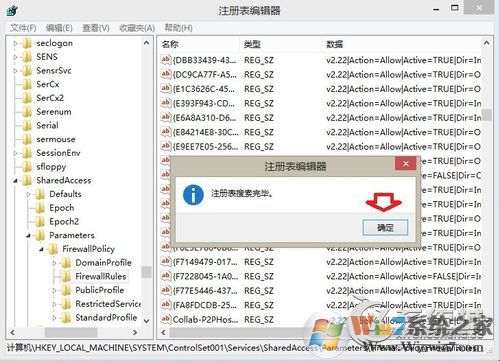Viewport: 500px width, 361px height.
Task: Select the FirewallRules folder icon
Action: (66, 276)
